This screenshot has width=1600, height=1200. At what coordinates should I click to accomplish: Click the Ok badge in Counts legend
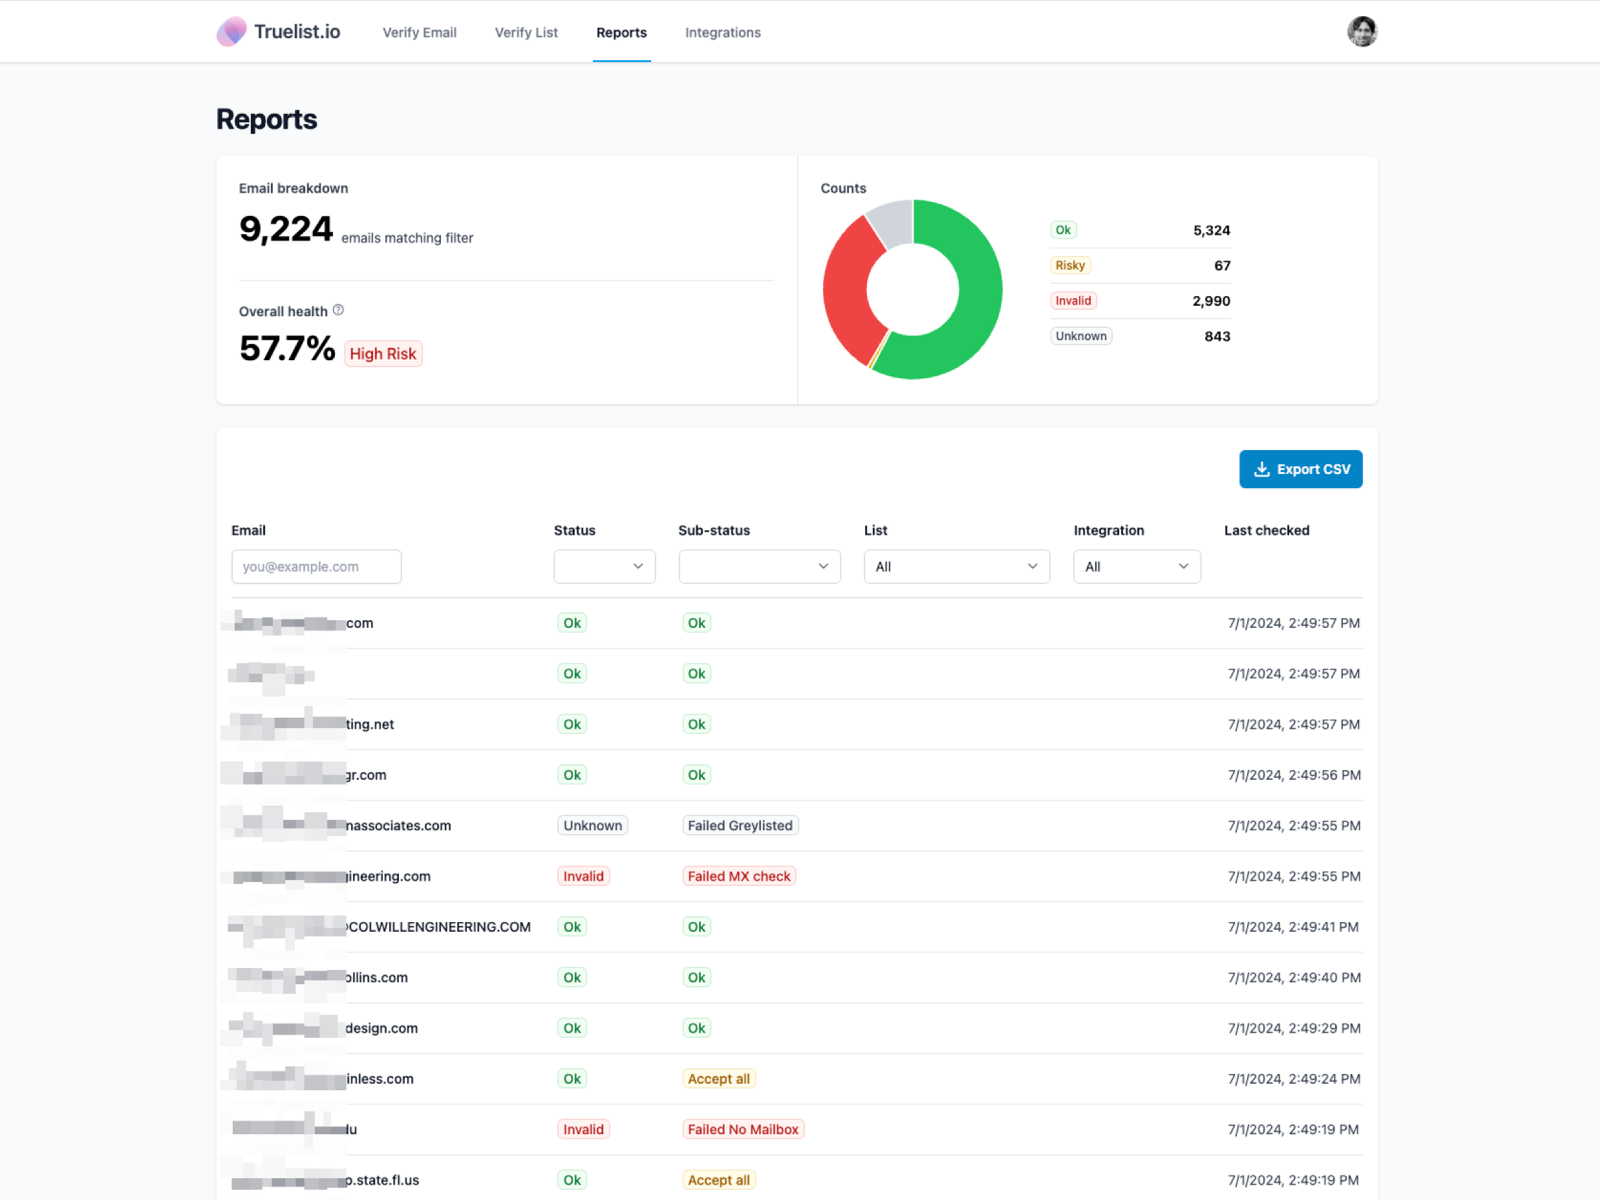click(x=1063, y=230)
